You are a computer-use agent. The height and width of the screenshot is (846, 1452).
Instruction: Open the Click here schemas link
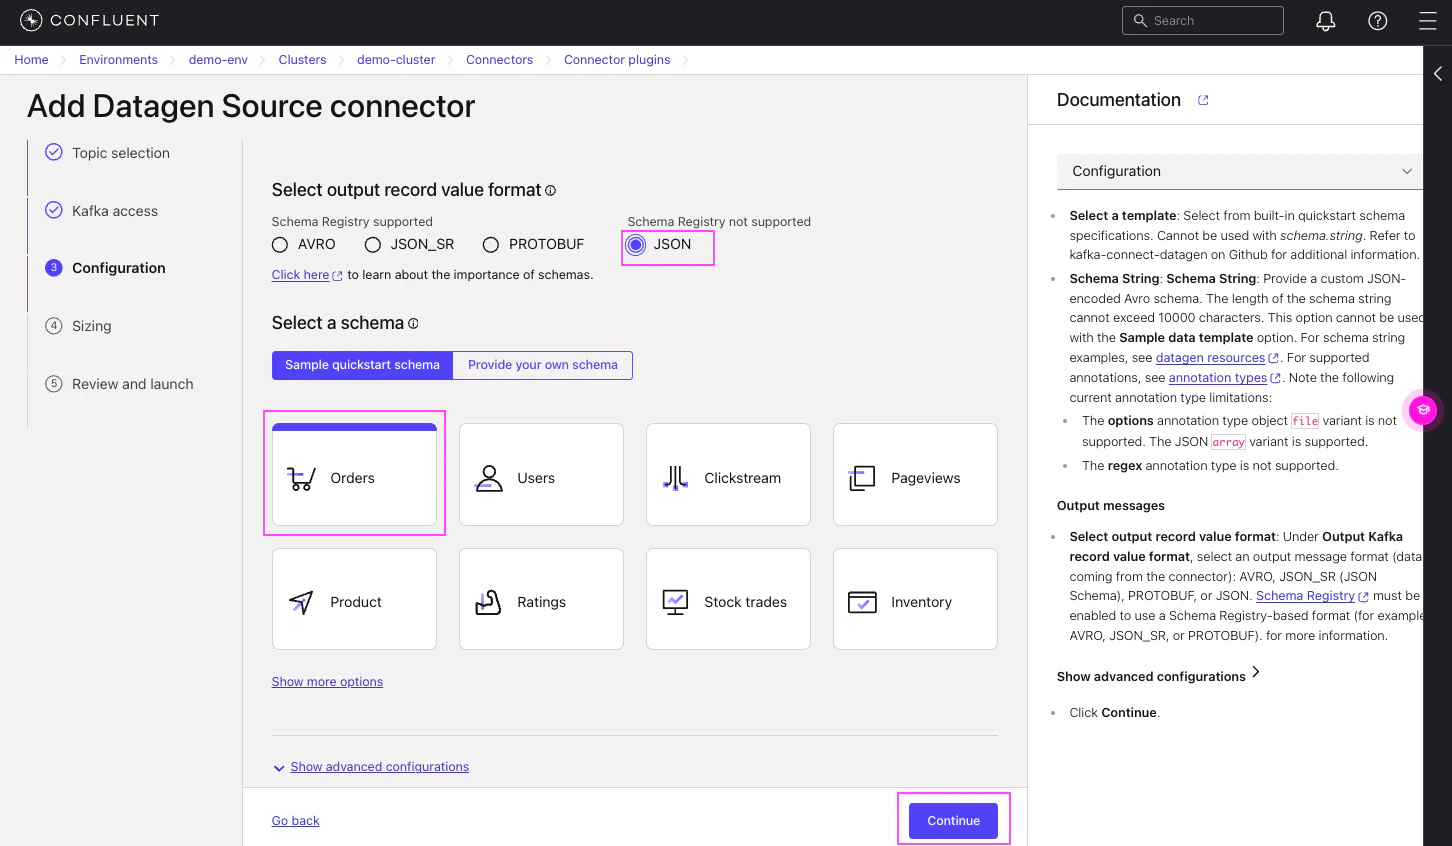[x=300, y=275]
